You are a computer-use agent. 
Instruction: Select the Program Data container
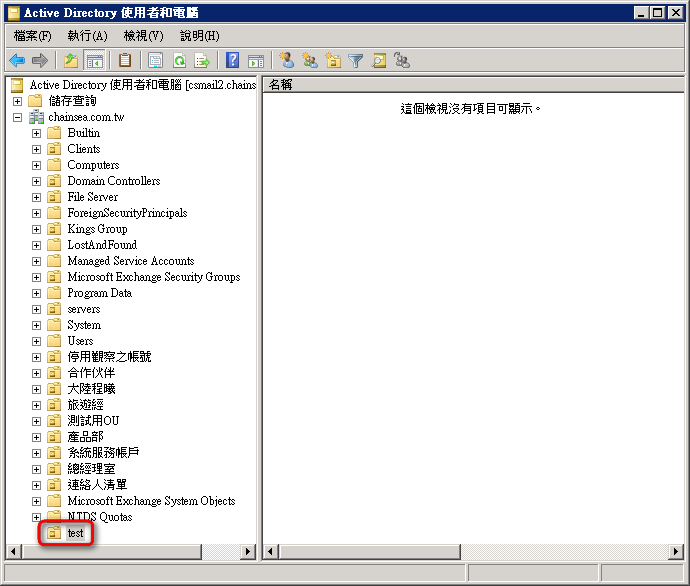point(99,293)
